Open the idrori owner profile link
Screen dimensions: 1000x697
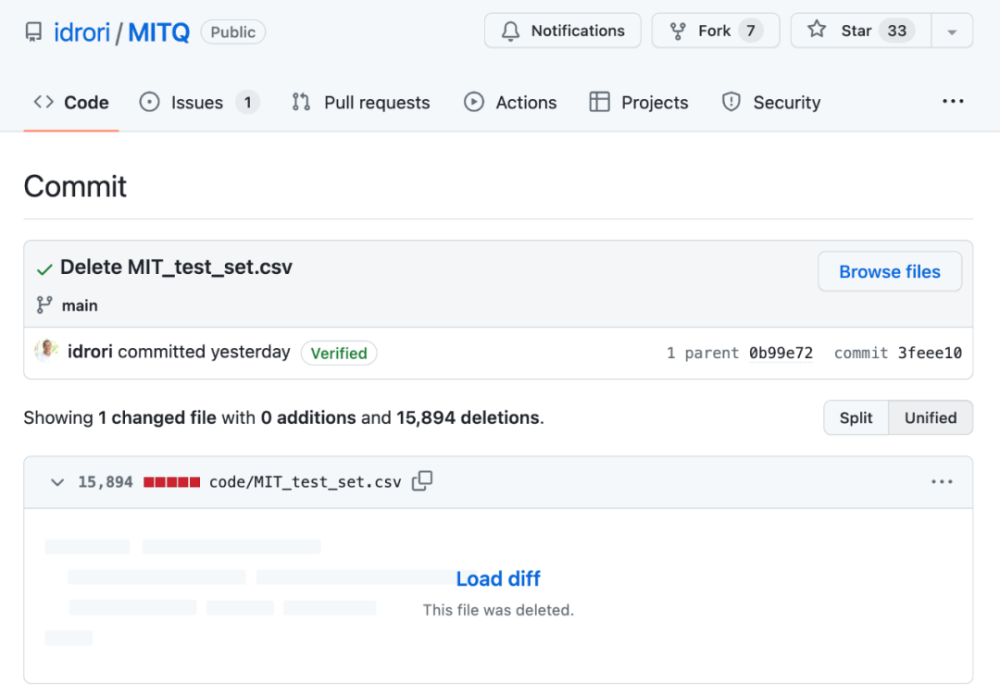click(82, 32)
